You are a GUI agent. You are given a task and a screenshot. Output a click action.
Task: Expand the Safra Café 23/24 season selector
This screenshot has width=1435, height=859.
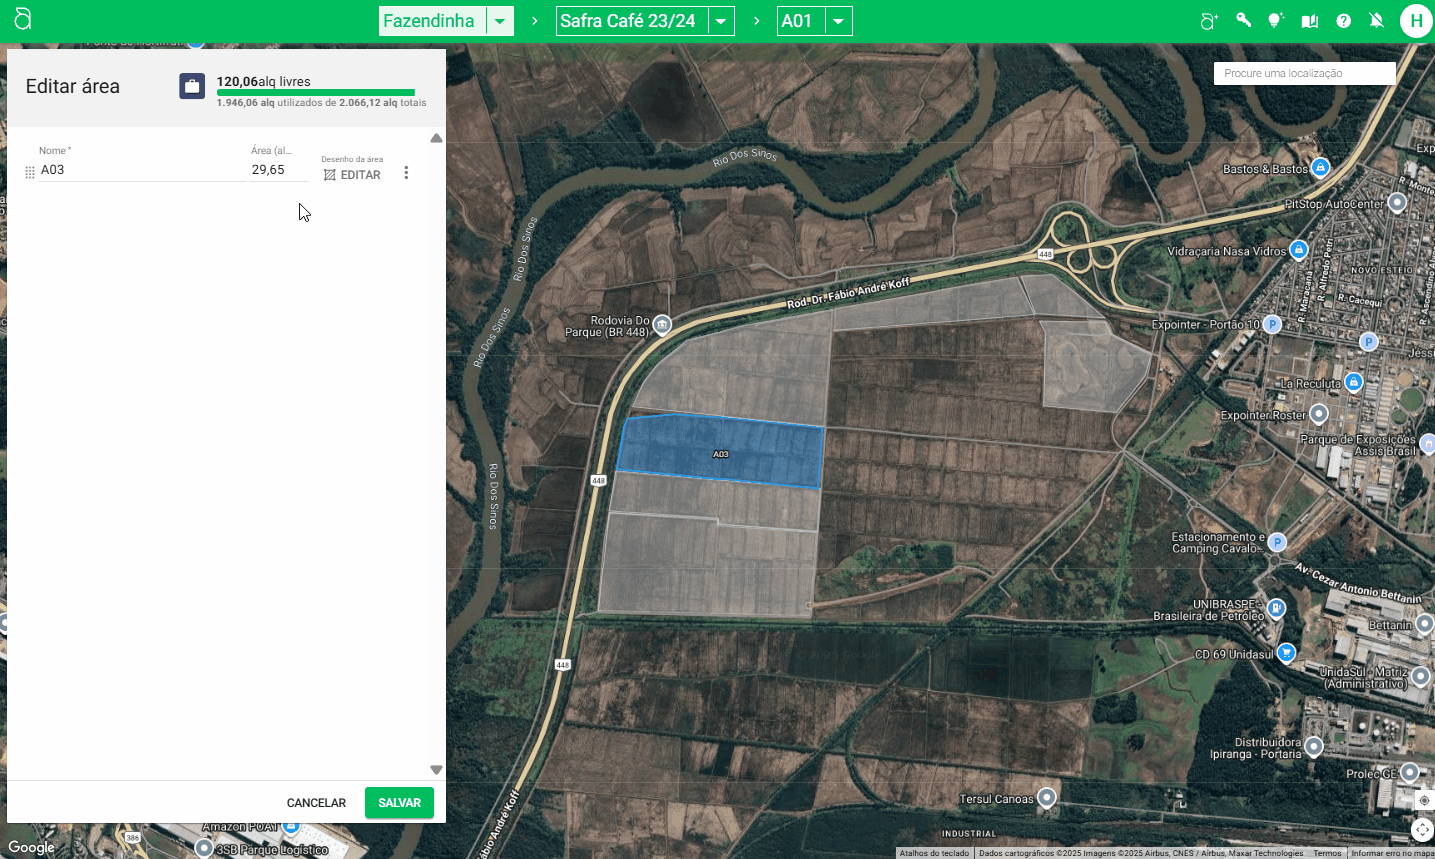click(720, 20)
